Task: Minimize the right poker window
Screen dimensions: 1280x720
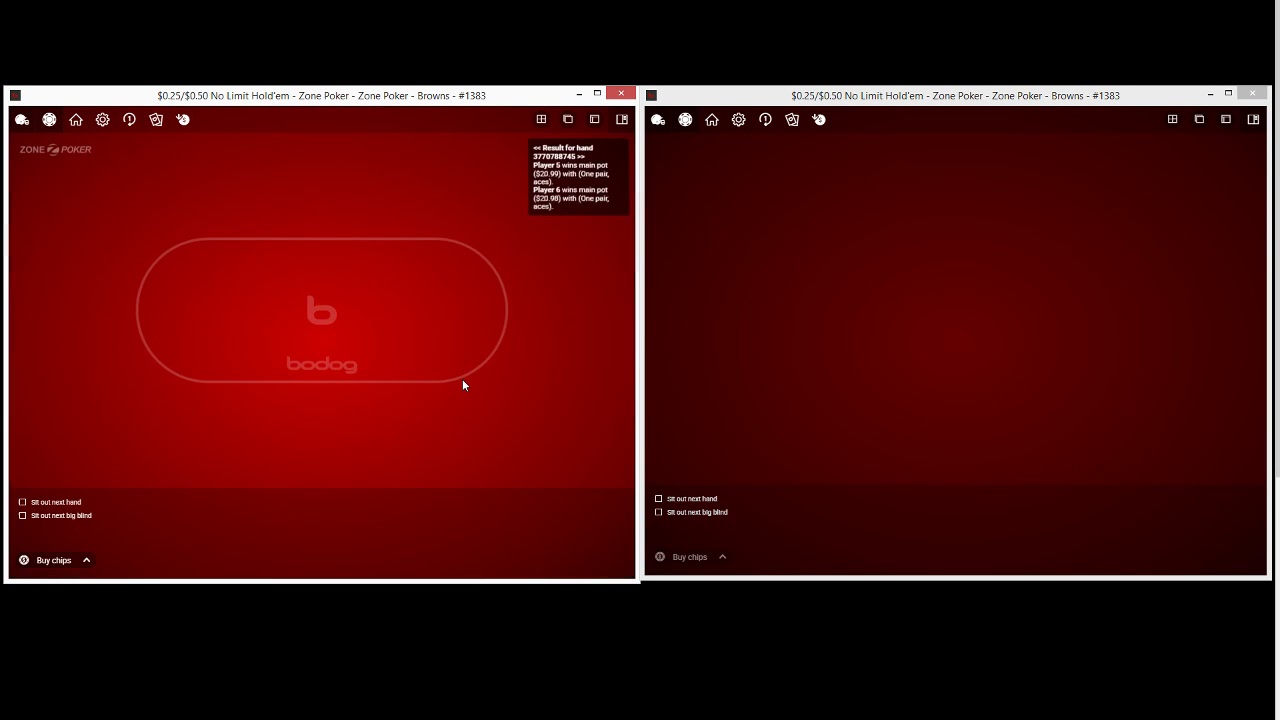Action: 1210,94
